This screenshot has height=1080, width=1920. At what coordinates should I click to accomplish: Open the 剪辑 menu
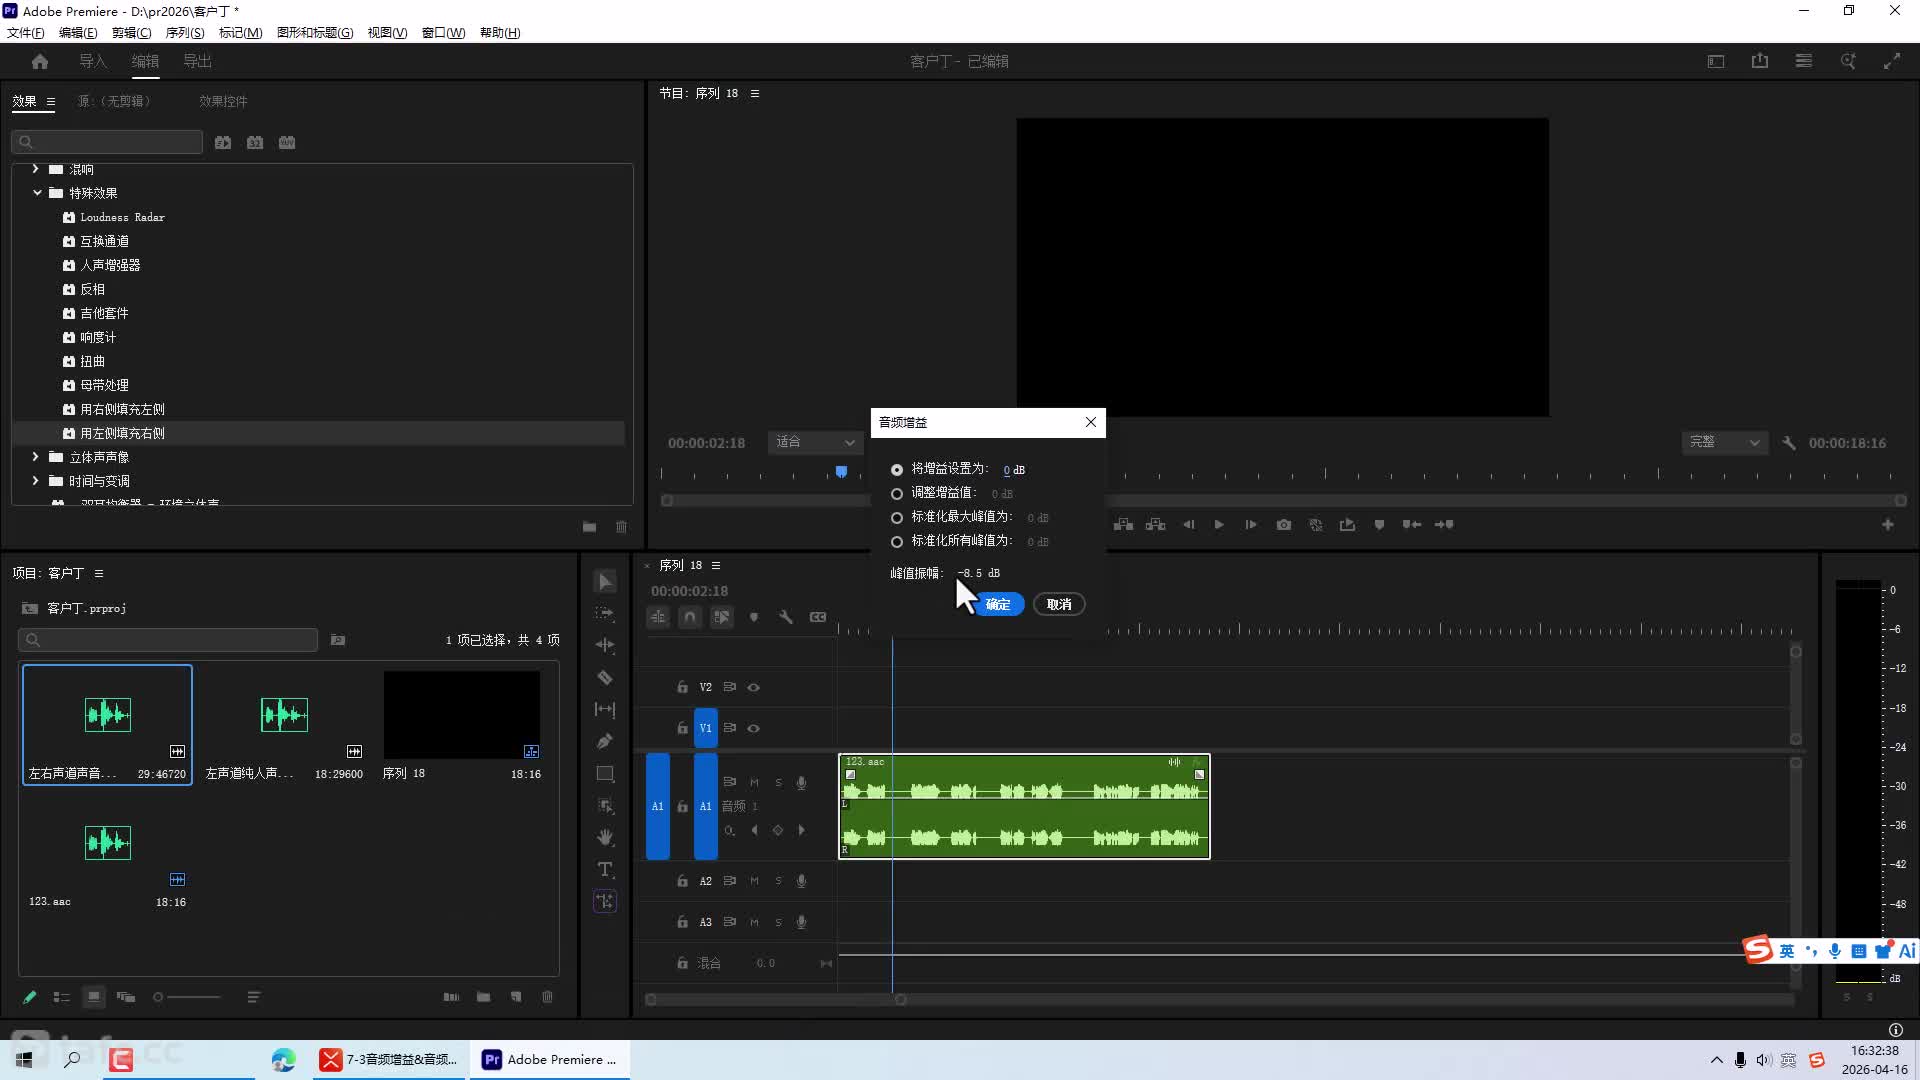tap(131, 32)
